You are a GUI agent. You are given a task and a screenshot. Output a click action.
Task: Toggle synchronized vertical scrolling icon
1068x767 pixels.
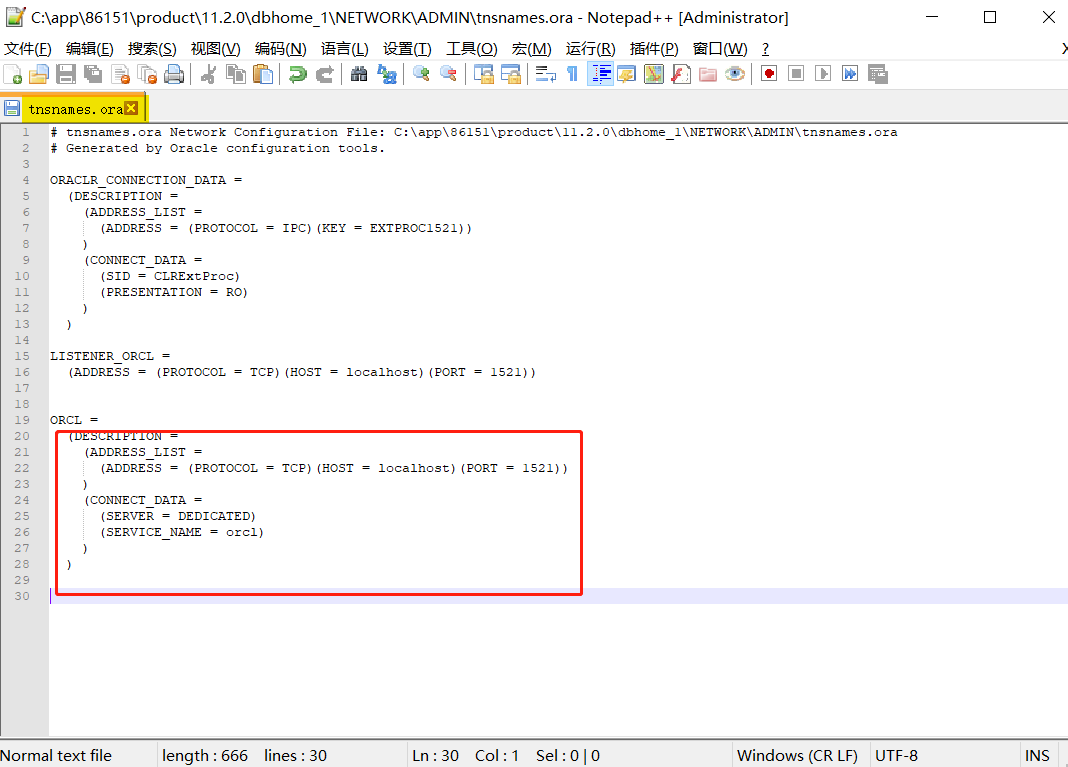(484, 74)
